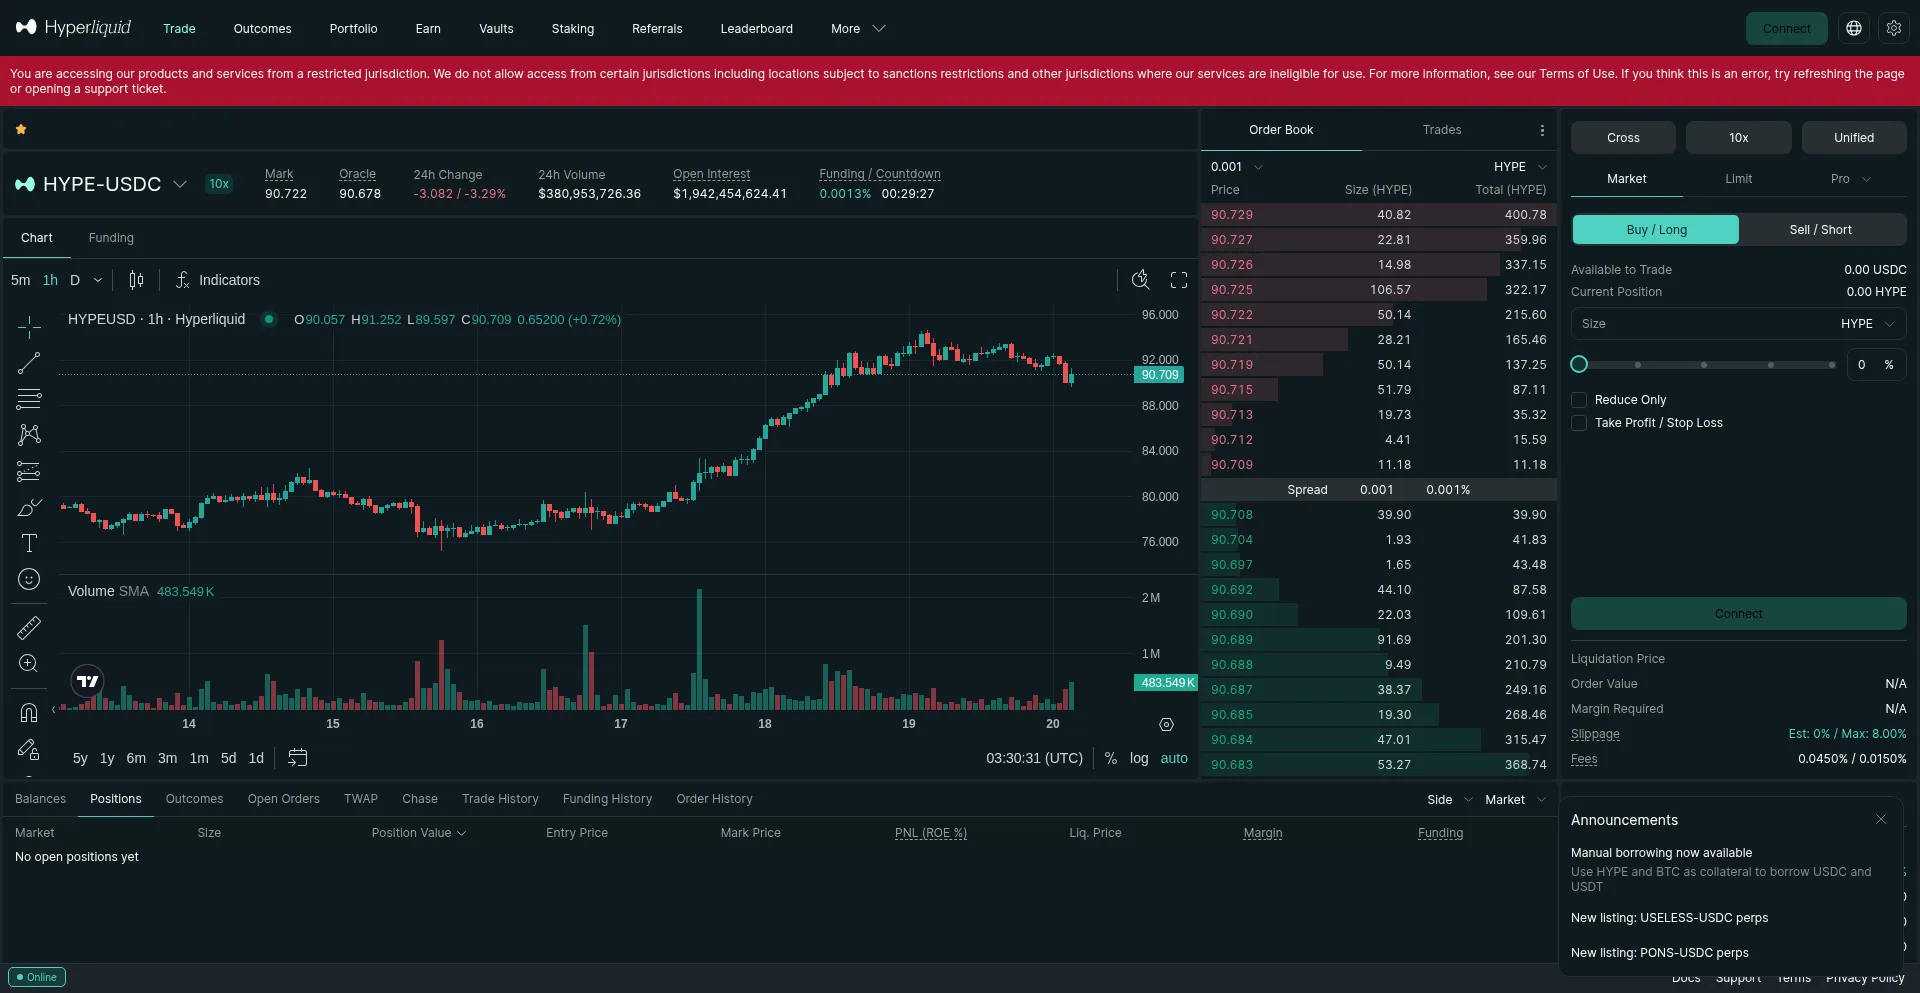Open positions Side filter dropdown
The image size is (1920, 993).
(x=1449, y=800)
